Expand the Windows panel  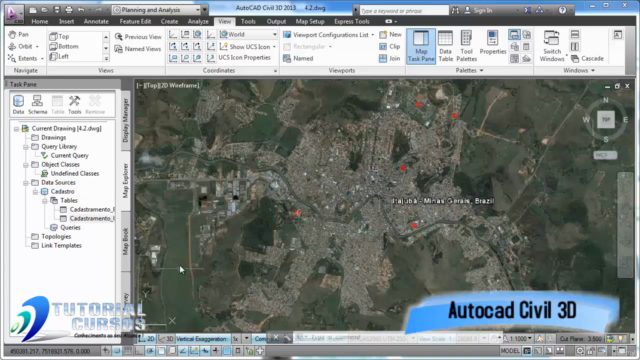click(579, 71)
